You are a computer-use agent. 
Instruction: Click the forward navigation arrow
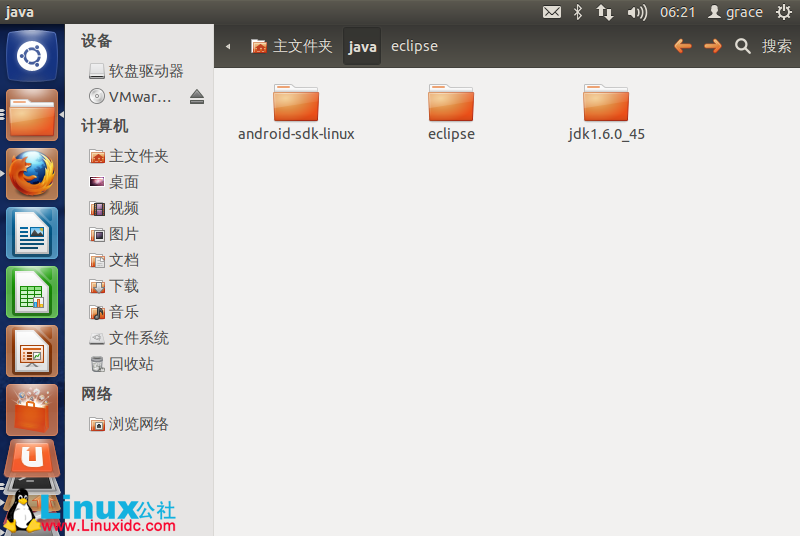713,46
